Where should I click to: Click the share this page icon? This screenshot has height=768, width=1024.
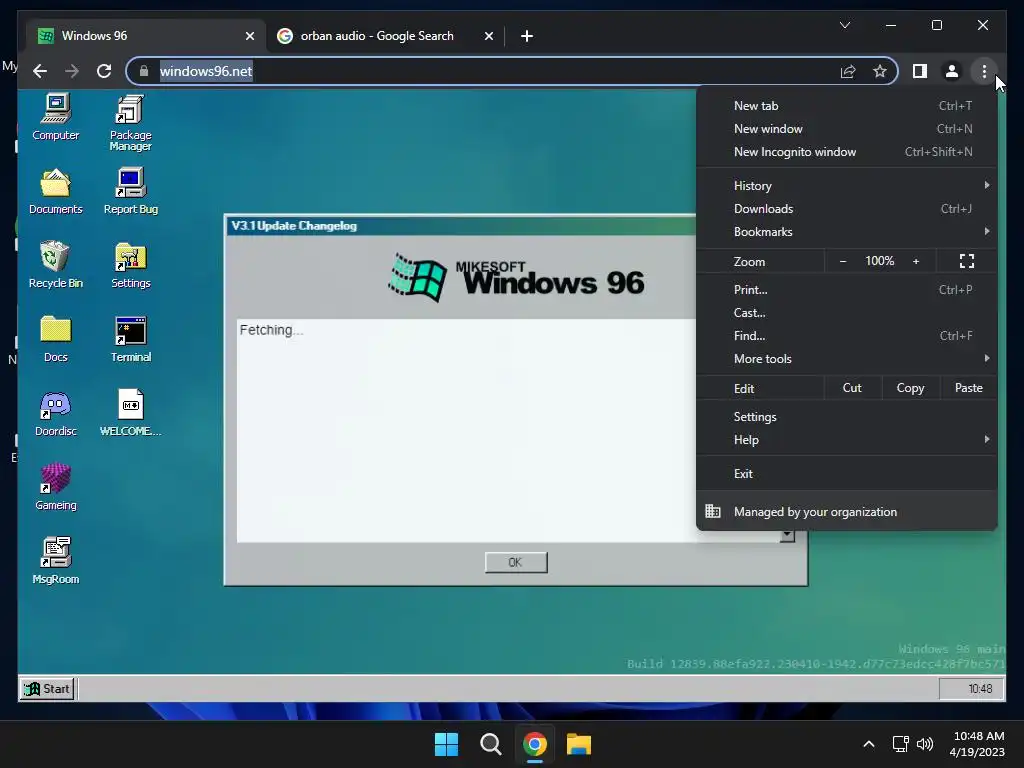[x=848, y=71]
